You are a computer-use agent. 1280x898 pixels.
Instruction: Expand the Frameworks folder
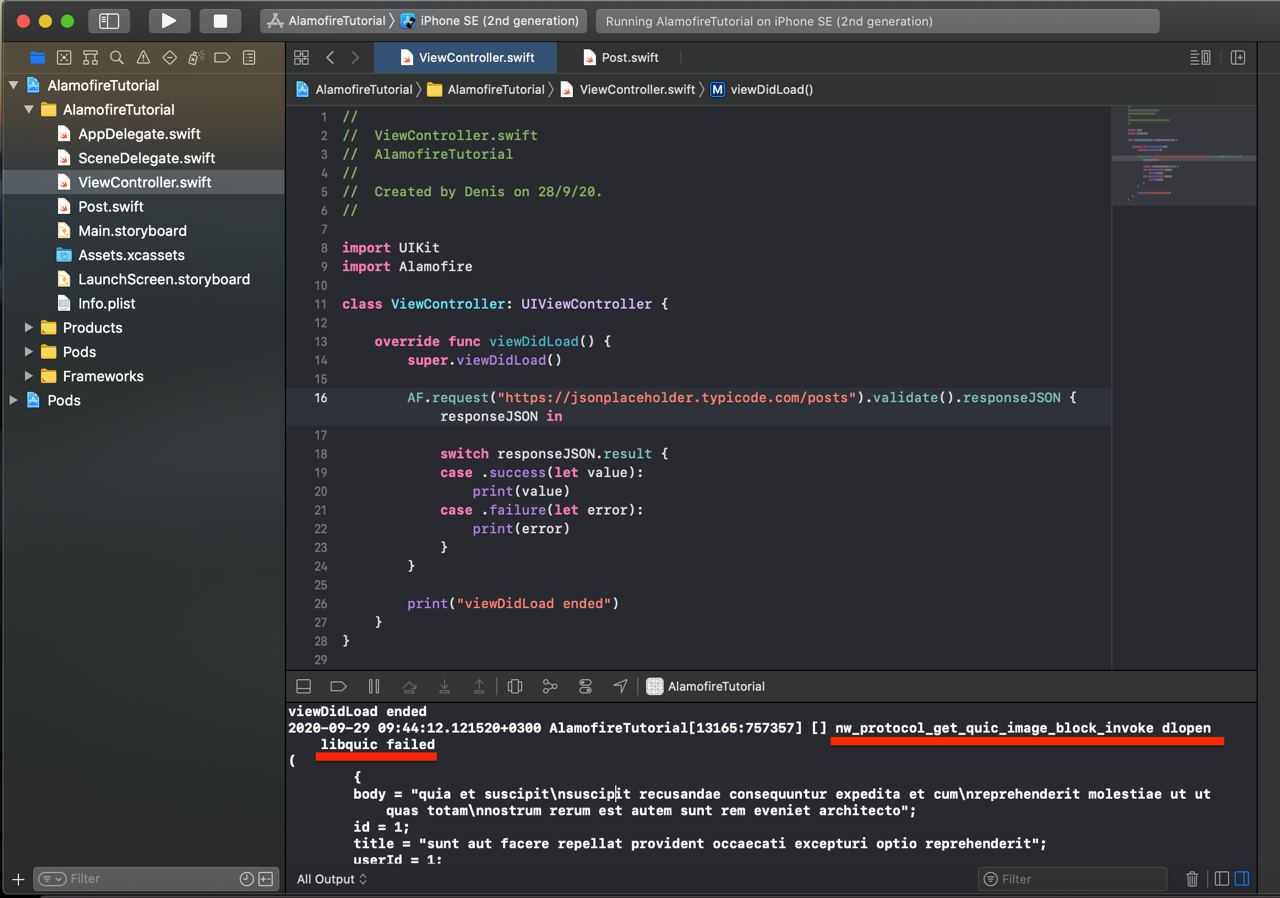click(x=29, y=376)
